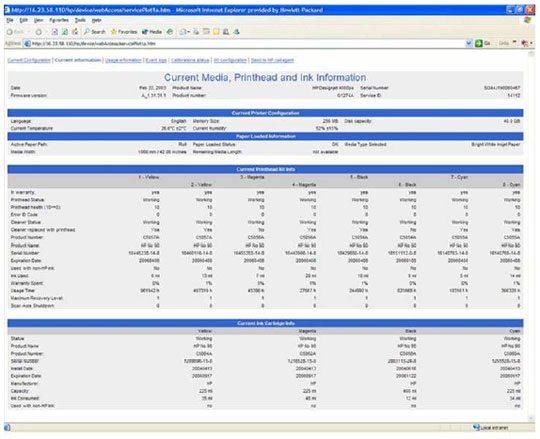Open the Tools menu
The width and height of the screenshot is (540, 439).
pos(80,20)
